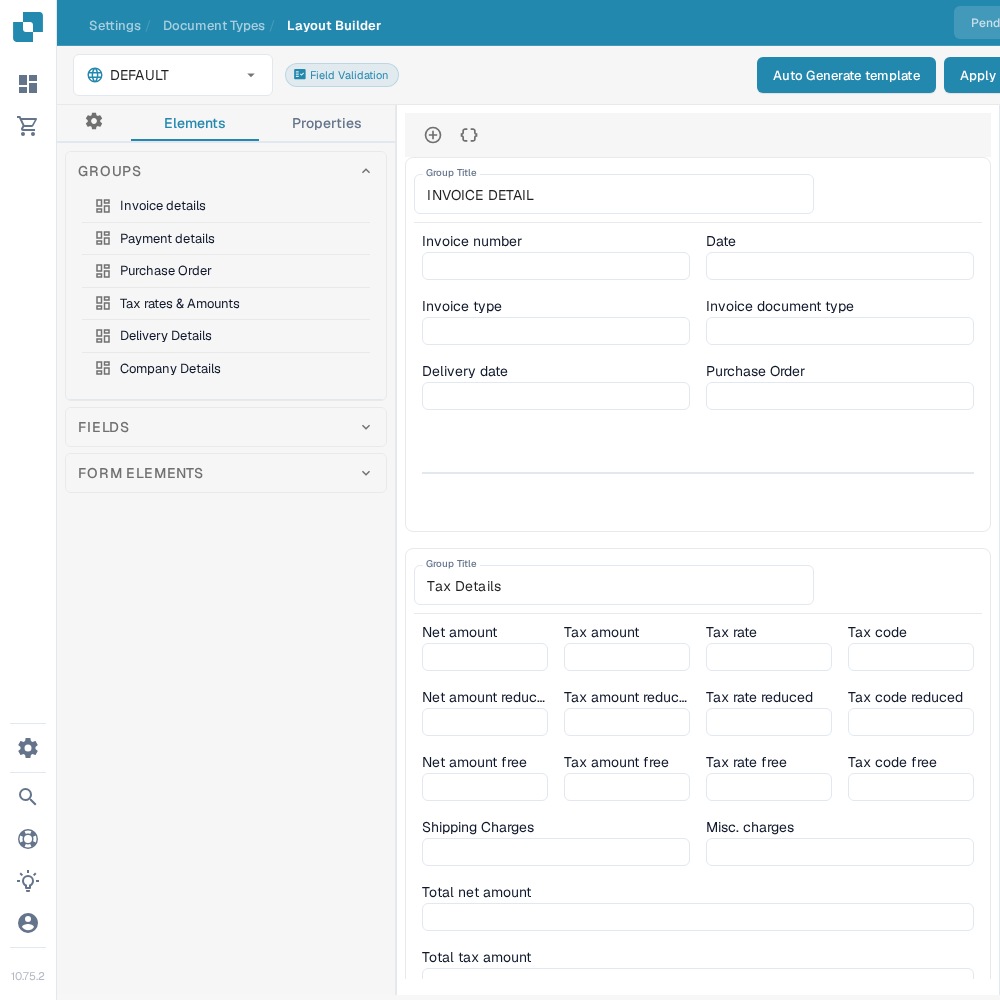Switch to the Properties tab
The width and height of the screenshot is (1000, 1000).
327,123
